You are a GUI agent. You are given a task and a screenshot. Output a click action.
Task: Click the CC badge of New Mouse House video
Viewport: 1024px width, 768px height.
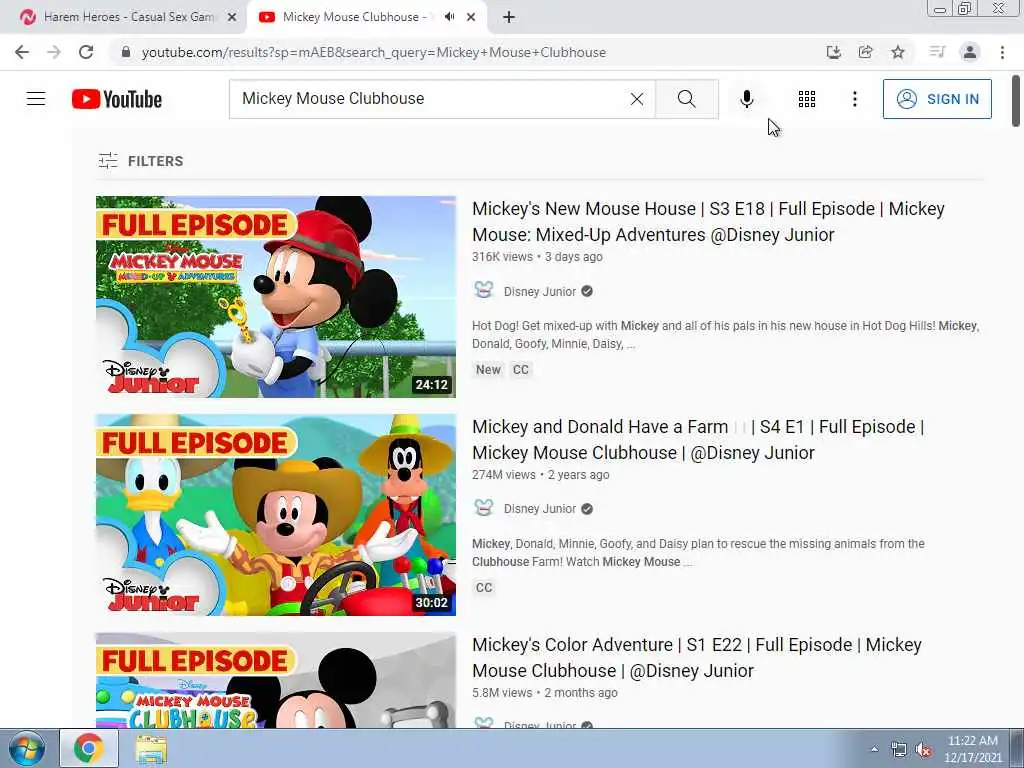[x=520, y=370]
